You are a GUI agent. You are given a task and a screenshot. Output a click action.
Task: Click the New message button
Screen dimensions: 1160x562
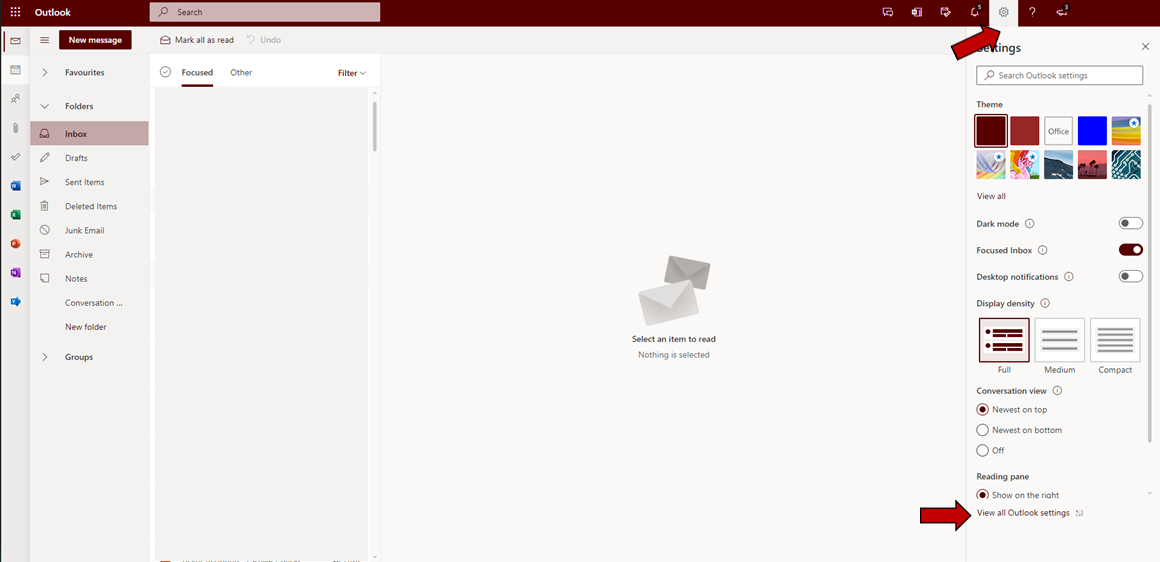(95, 40)
